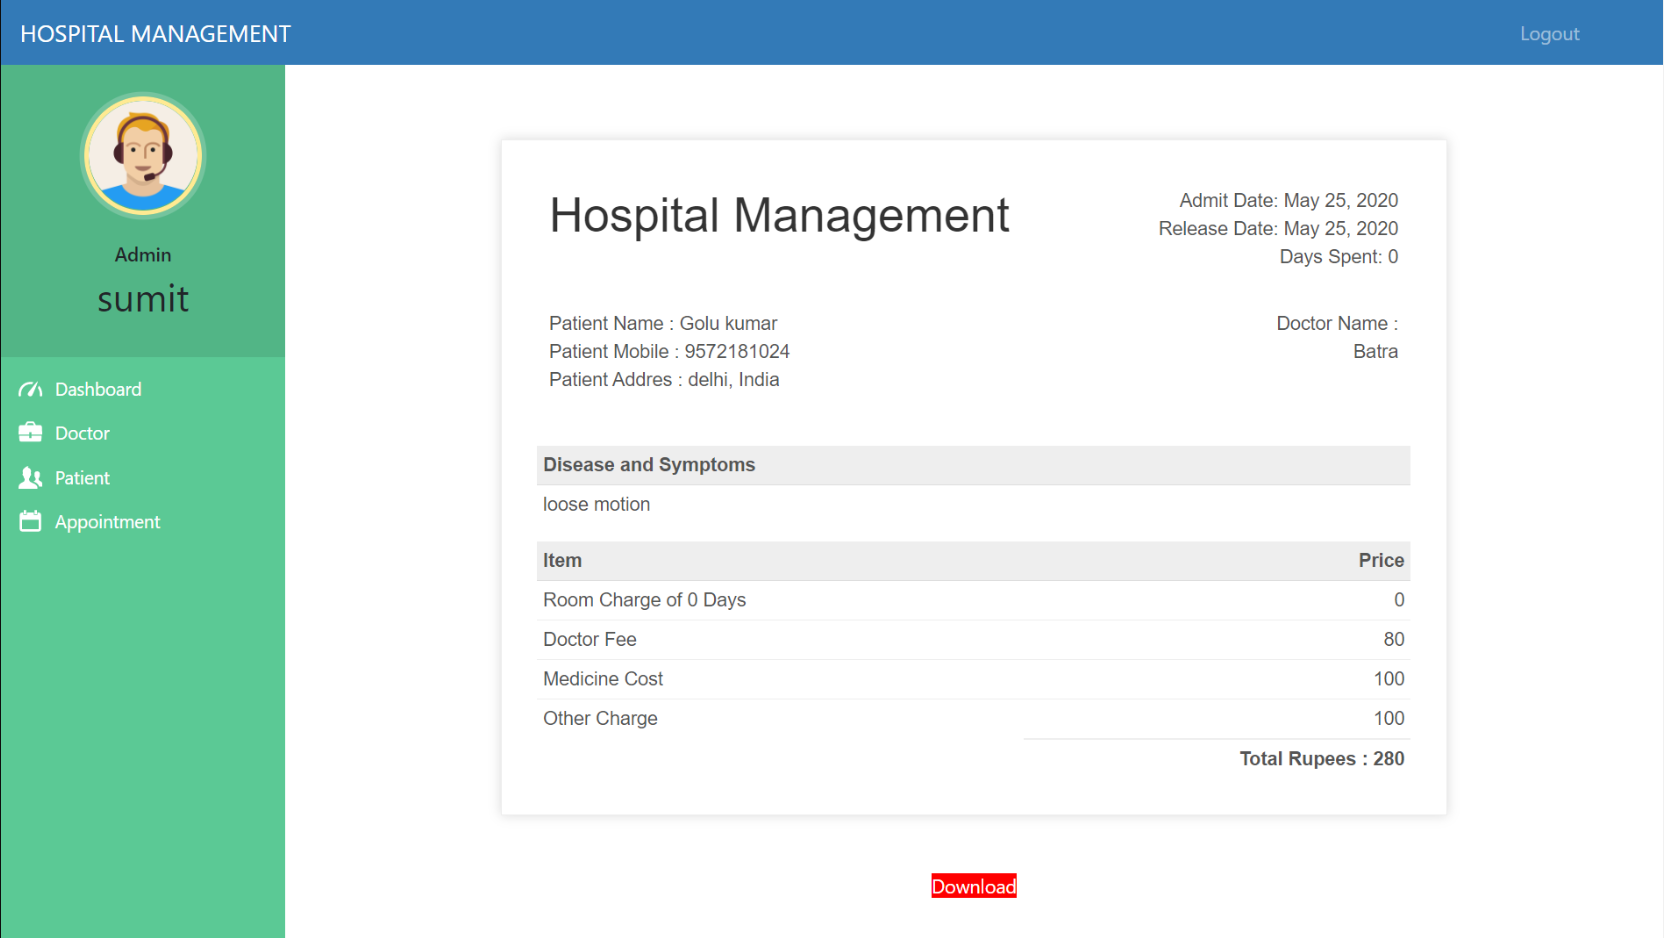Select the 'loose motion' symptom text

[596, 504]
